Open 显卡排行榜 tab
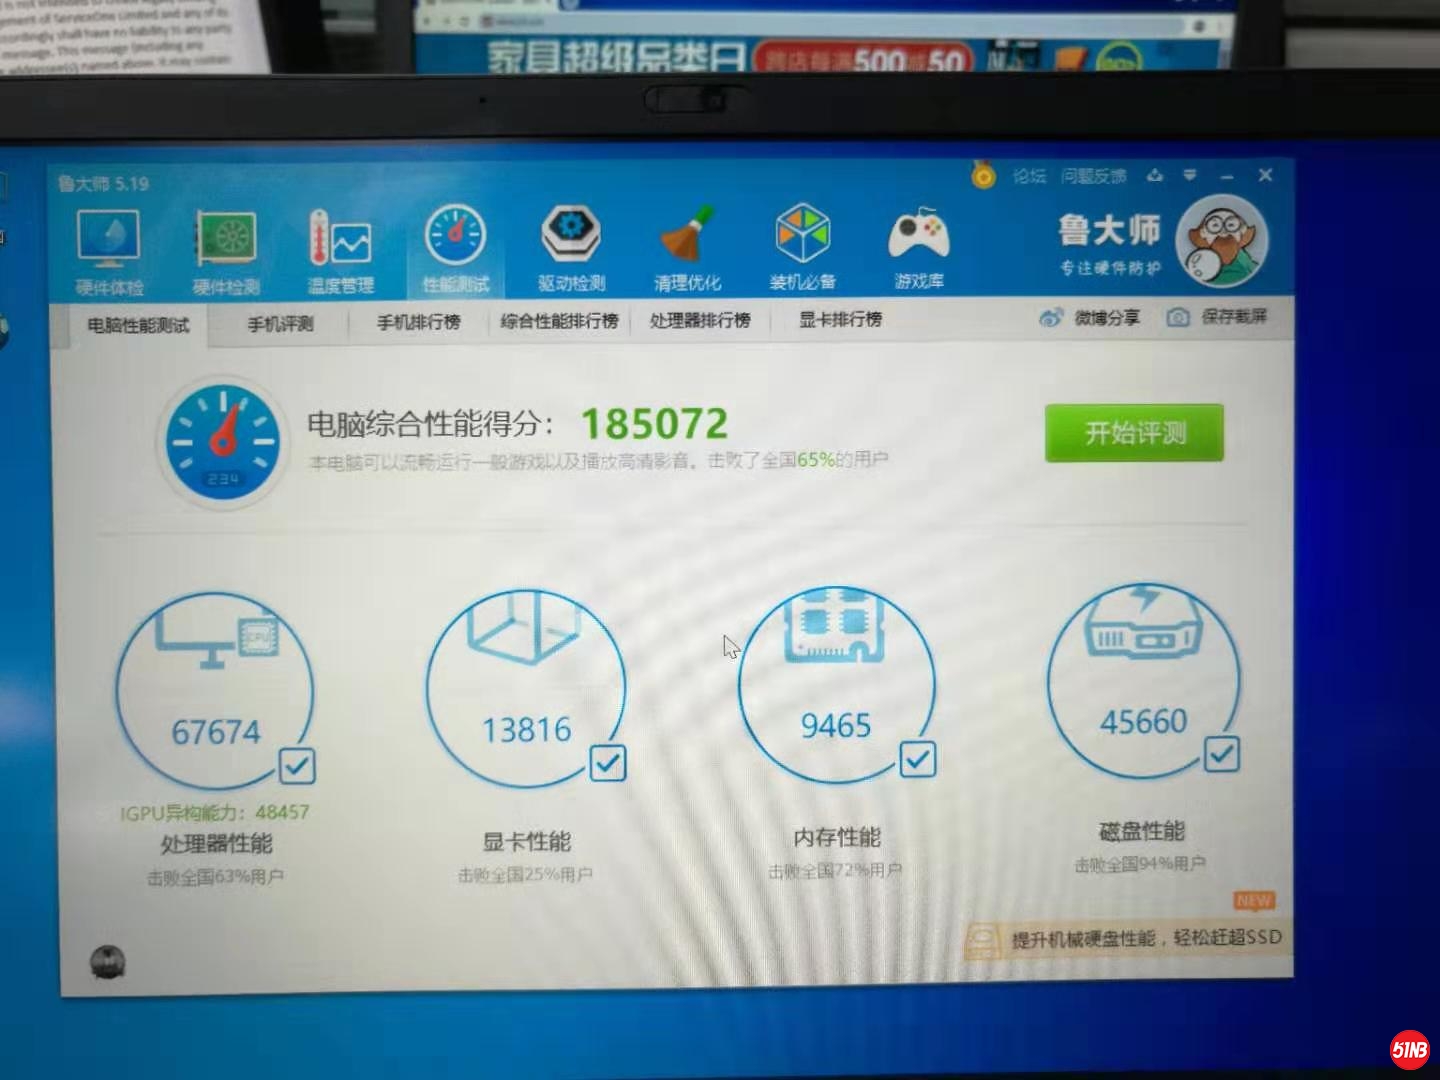1440x1080 pixels. click(x=840, y=320)
